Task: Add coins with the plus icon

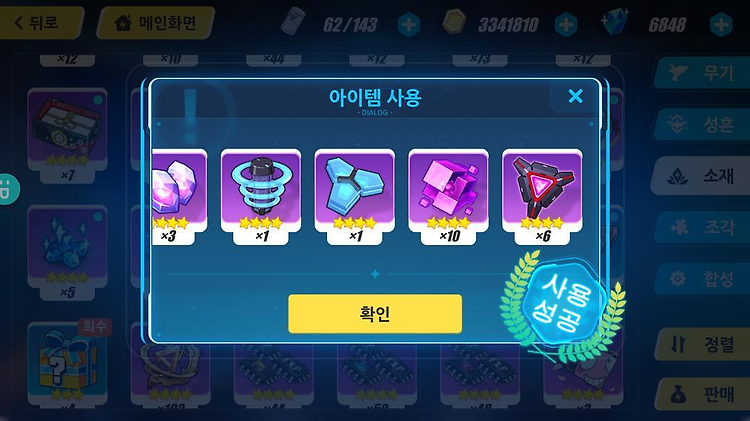Action: click(566, 24)
